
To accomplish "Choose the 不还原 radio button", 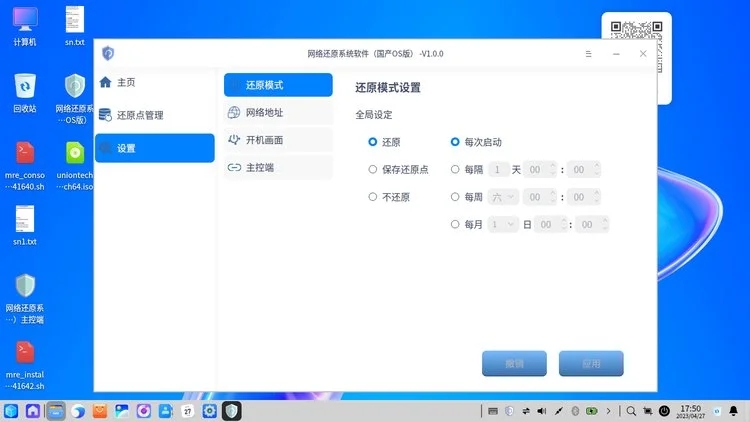I will 373,197.
